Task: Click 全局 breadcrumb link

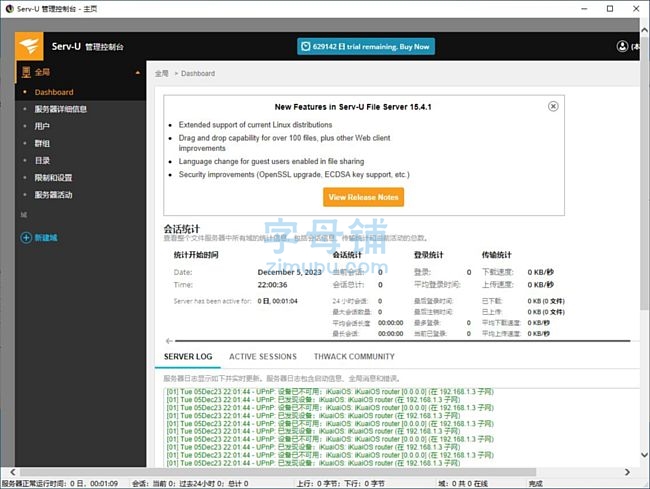Action: 162,73
